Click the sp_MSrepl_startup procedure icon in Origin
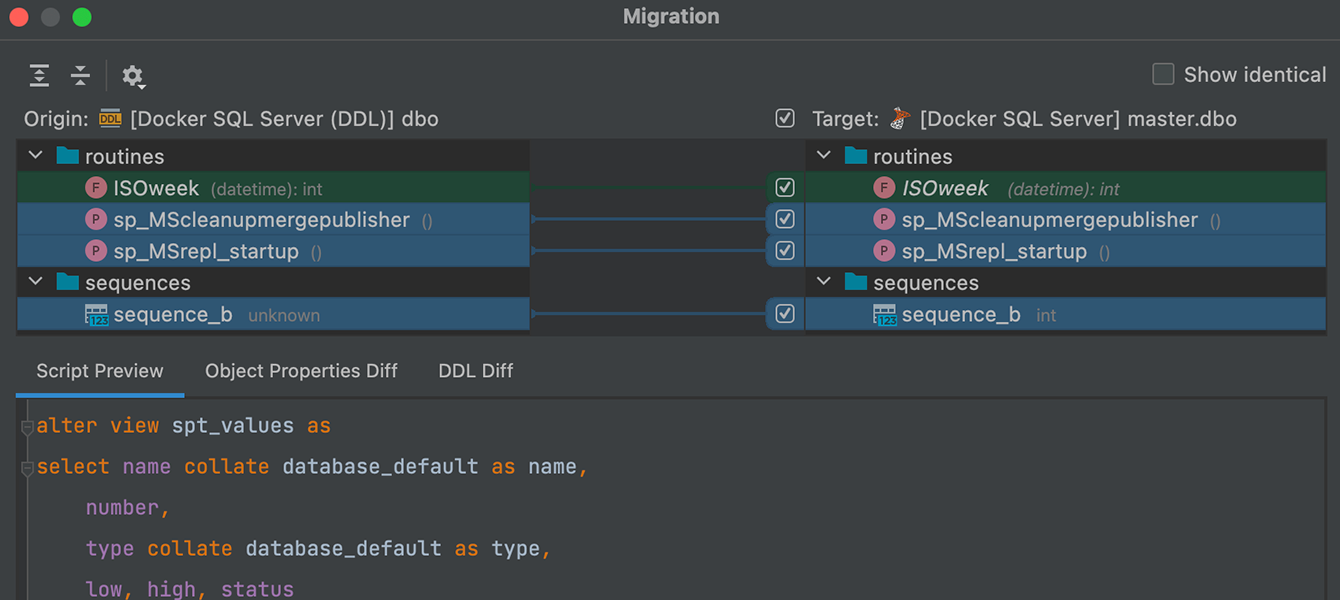 tap(96, 251)
